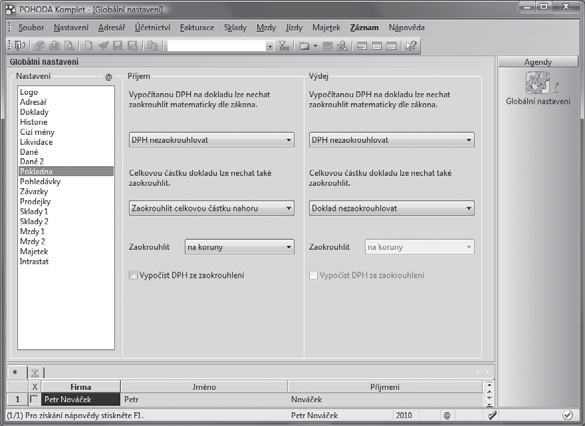Click the context help question-mark icon

[411, 46]
